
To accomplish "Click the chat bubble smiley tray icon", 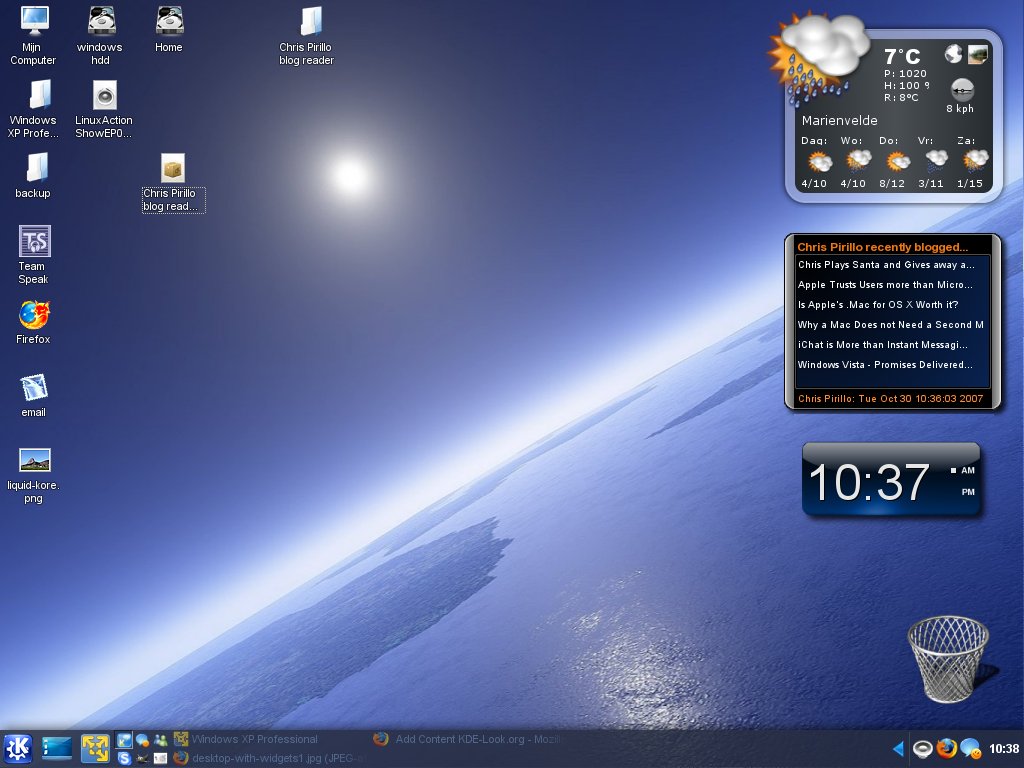I will pyautogui.click(x=970, y=748).
